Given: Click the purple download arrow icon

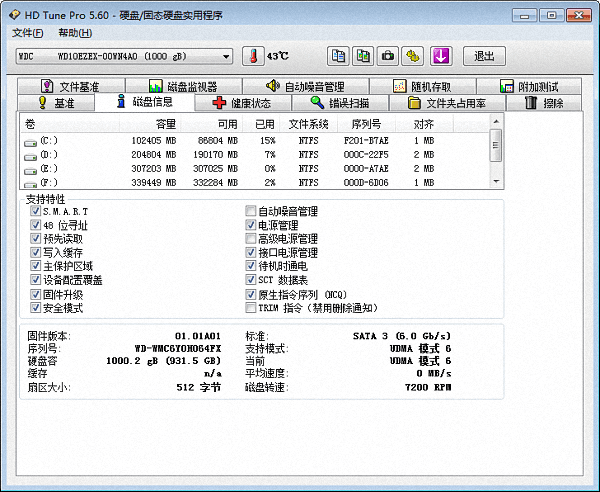Looking at the screenshot, I should click(442, 56).
